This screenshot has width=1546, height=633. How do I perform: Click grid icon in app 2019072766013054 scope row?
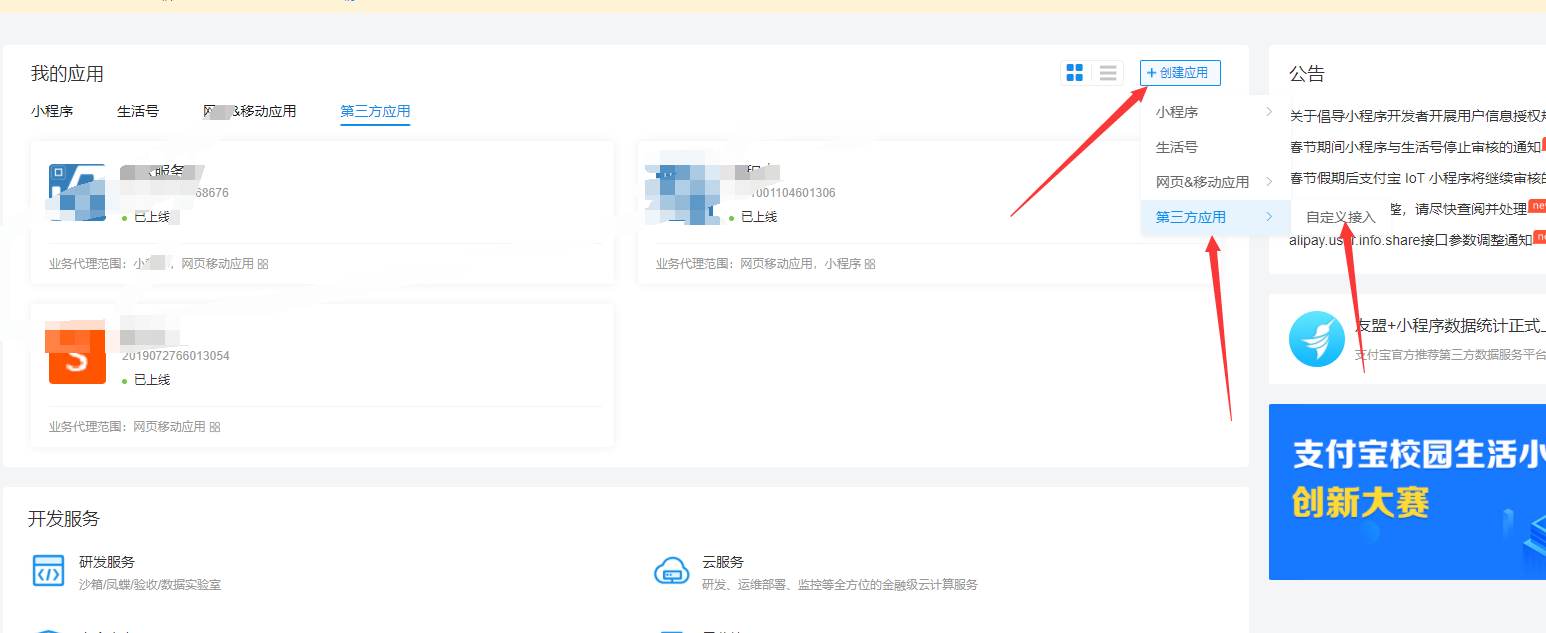[215, 427]
